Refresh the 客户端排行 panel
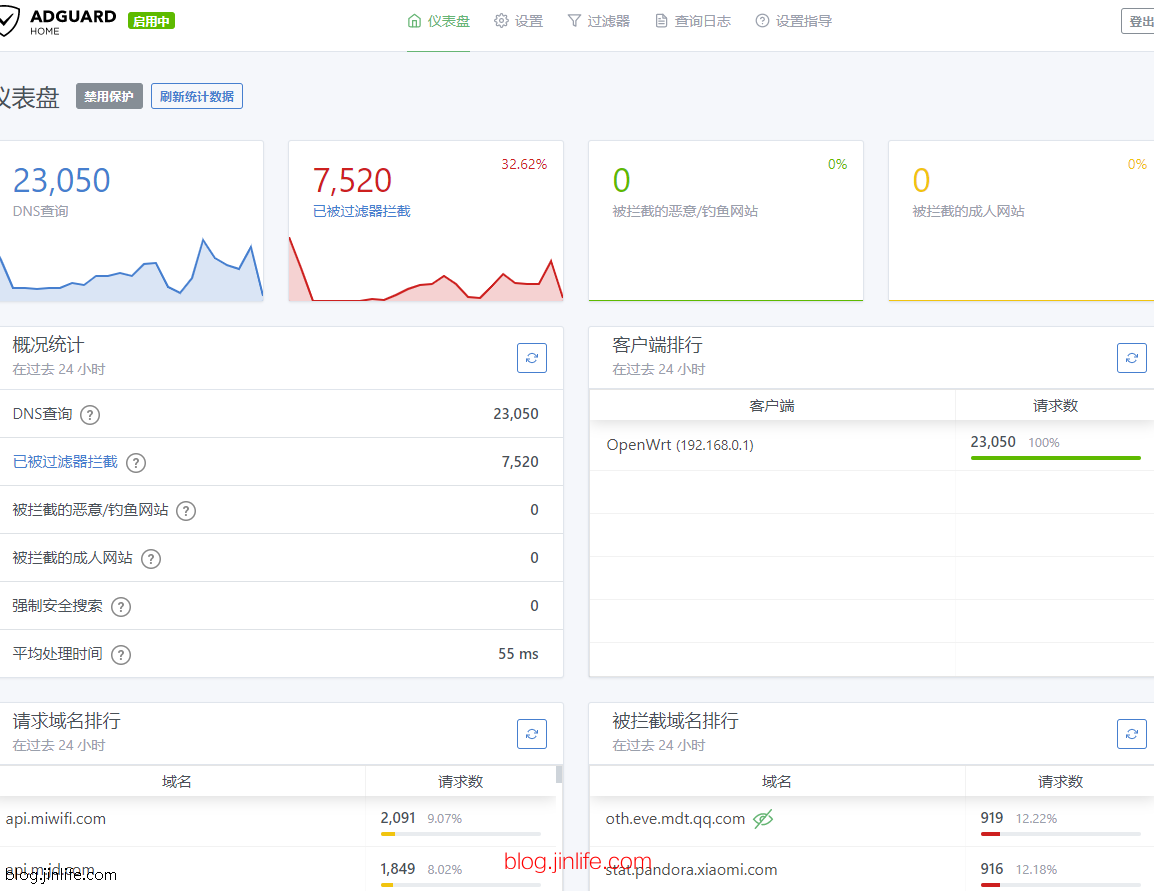1154x891 pixels. 1131,358
